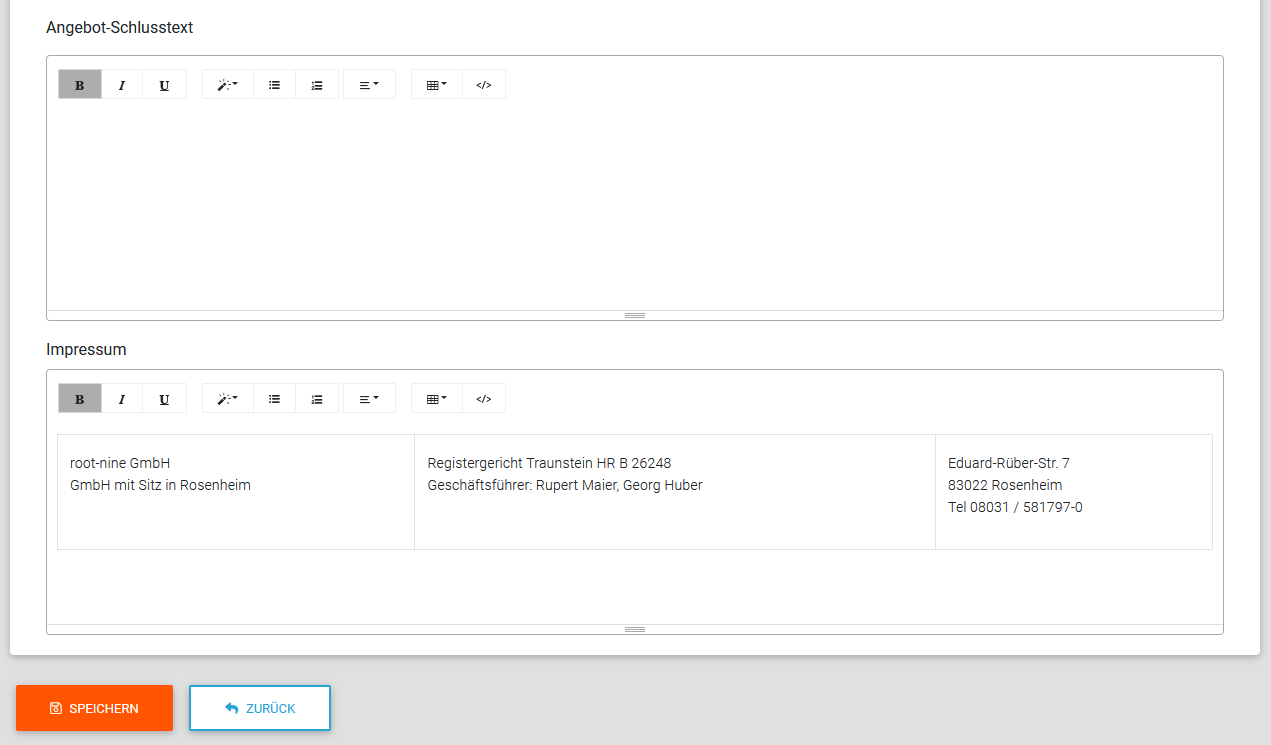This screenshot has width=1271, height=745.
Task: Insert bulleted list in Impressum editor
Action: tap(274, 399)
